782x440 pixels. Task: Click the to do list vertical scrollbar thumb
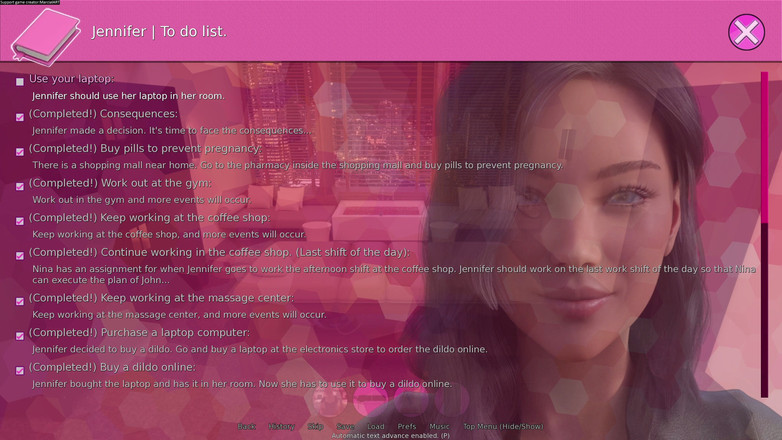[x=764, y=148]
